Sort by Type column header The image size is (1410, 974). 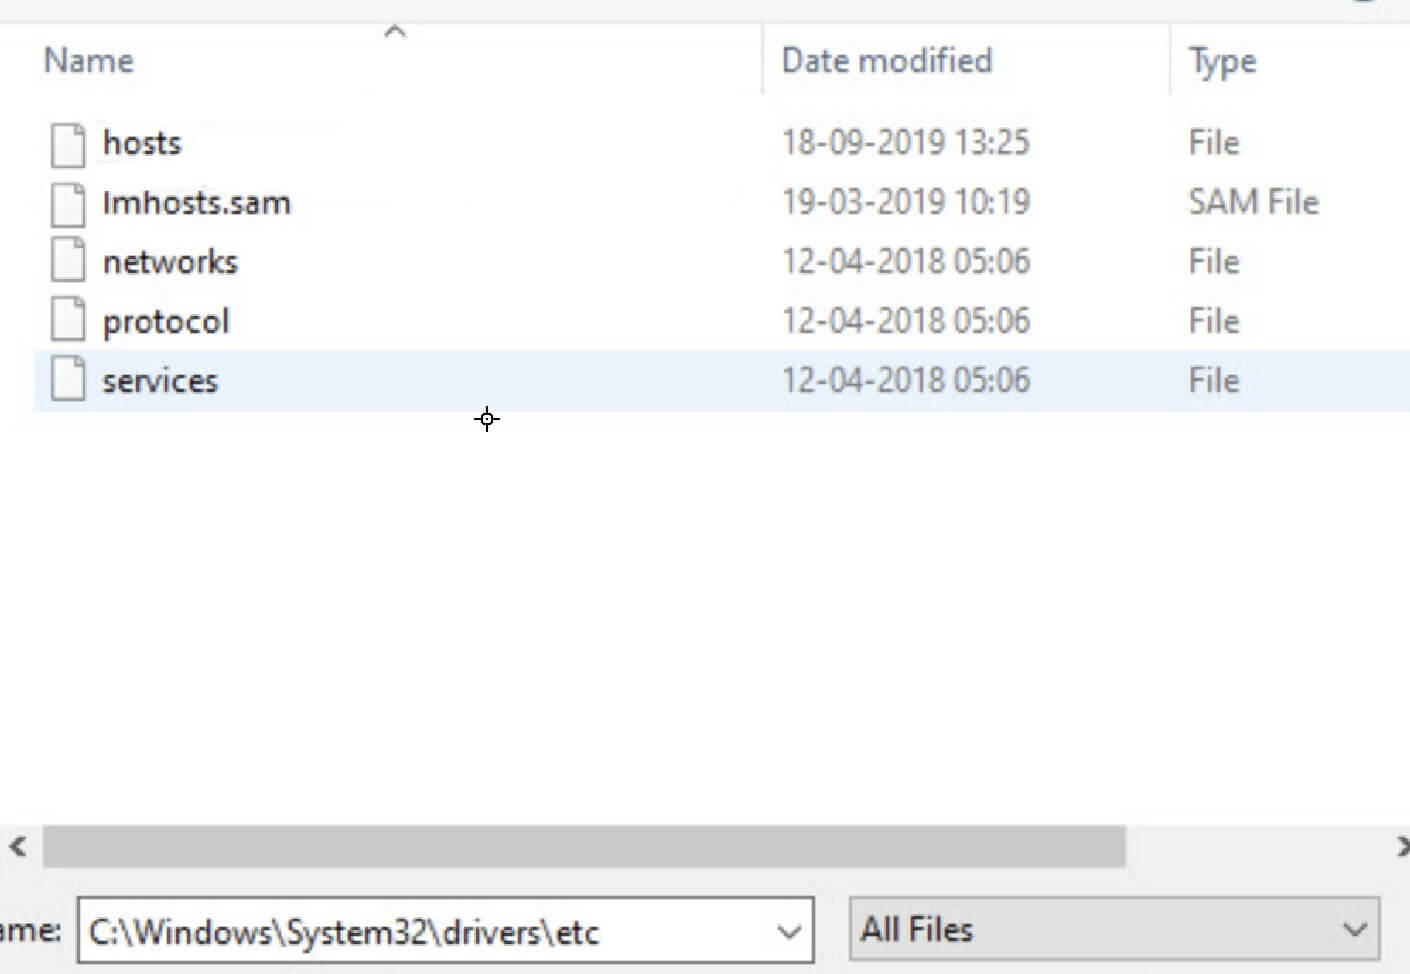(1222, 61)
